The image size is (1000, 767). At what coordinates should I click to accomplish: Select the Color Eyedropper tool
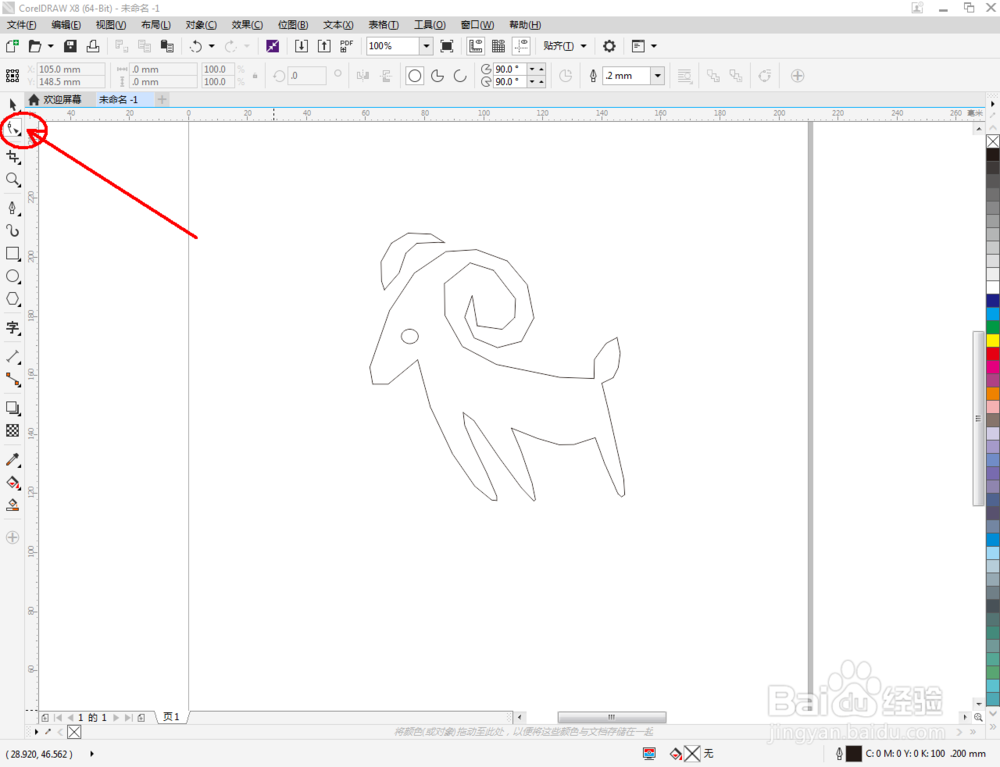coord(13,459)
